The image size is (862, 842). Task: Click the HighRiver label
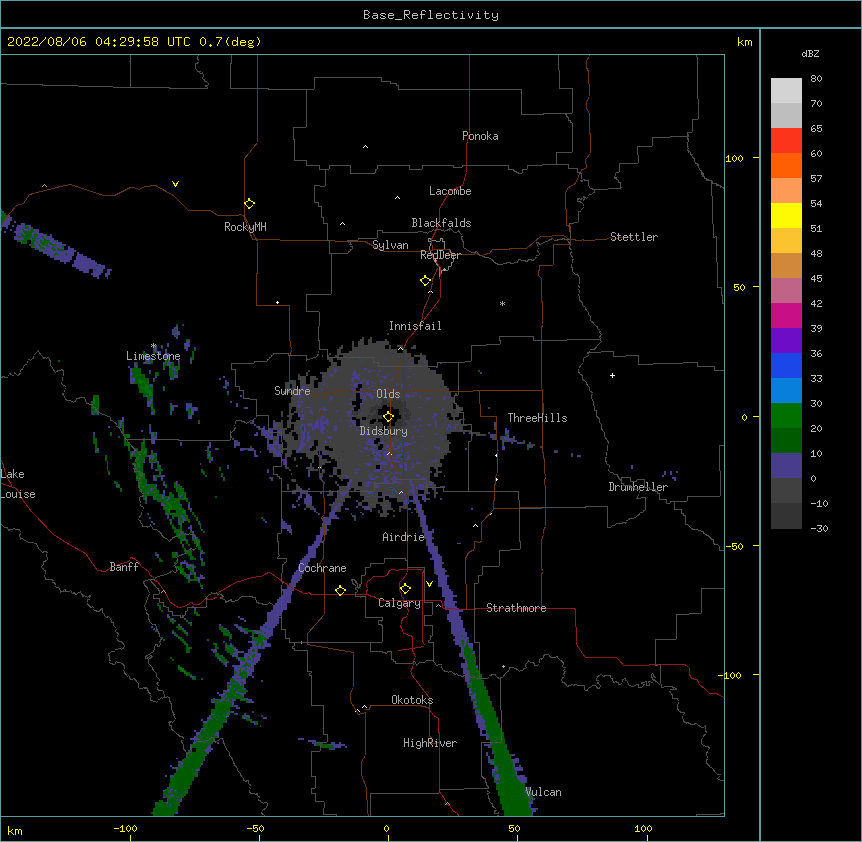430,743
